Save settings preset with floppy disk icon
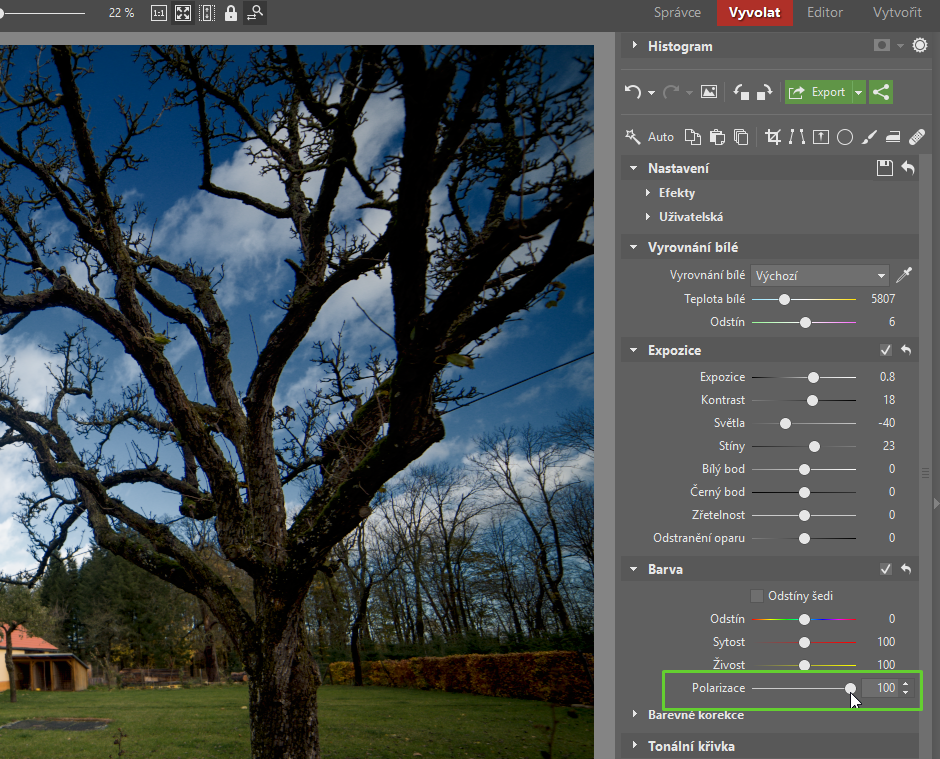Viewport: 940px width, 759px height. tap(884, 168)
